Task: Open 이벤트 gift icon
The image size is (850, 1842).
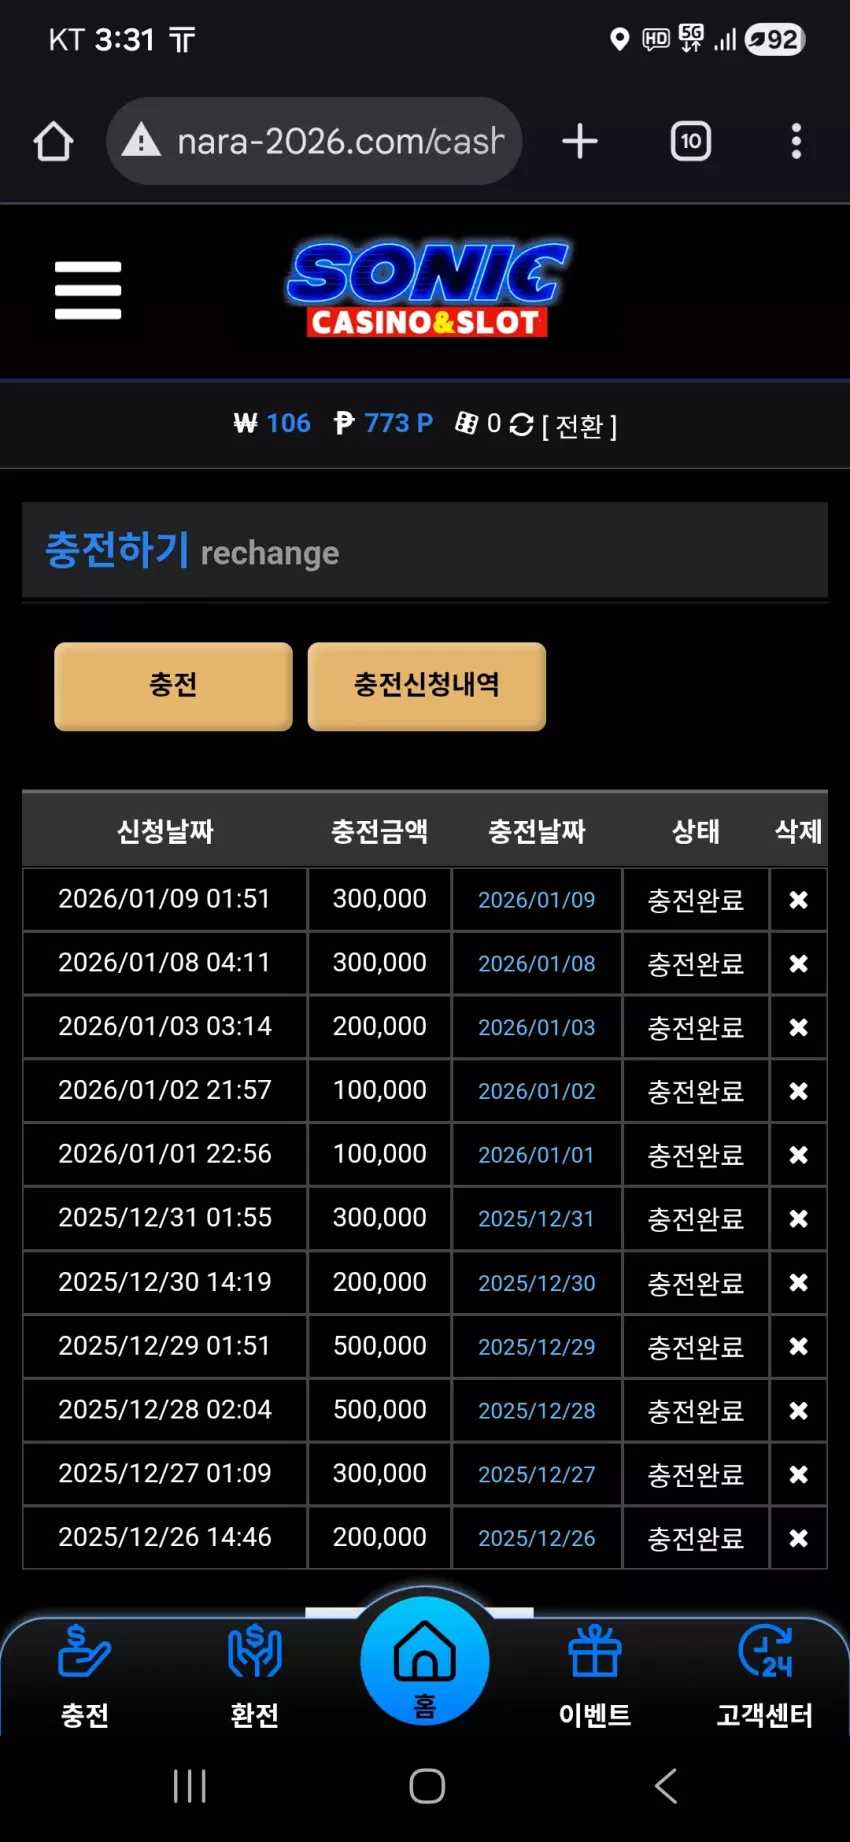Action: click(595, 1676)
